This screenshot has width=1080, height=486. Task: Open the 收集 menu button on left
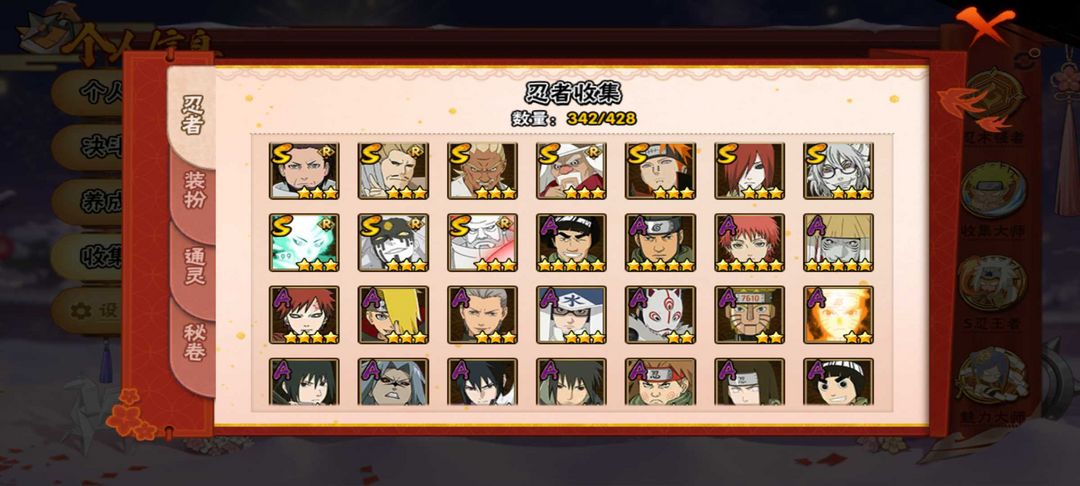coord(88,257)
